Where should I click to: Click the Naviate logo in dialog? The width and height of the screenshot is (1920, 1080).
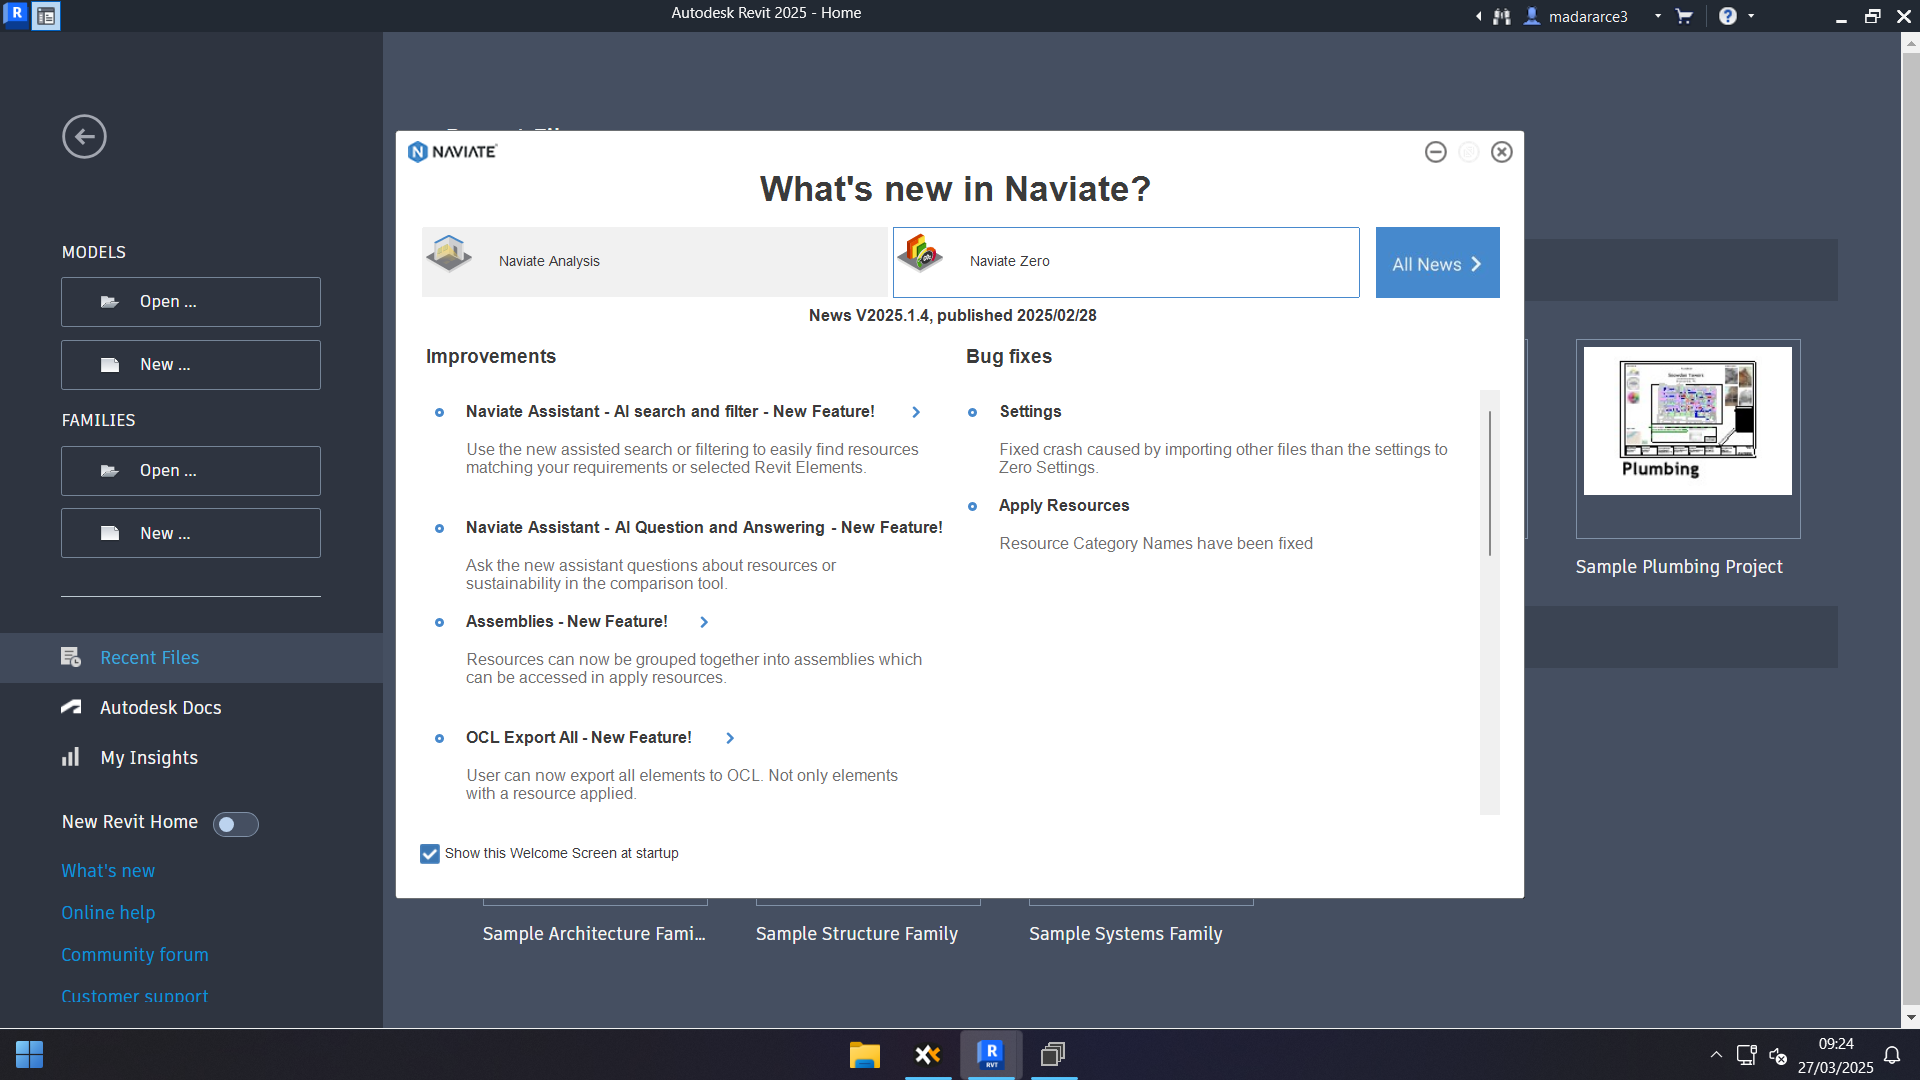pos(452,152)
